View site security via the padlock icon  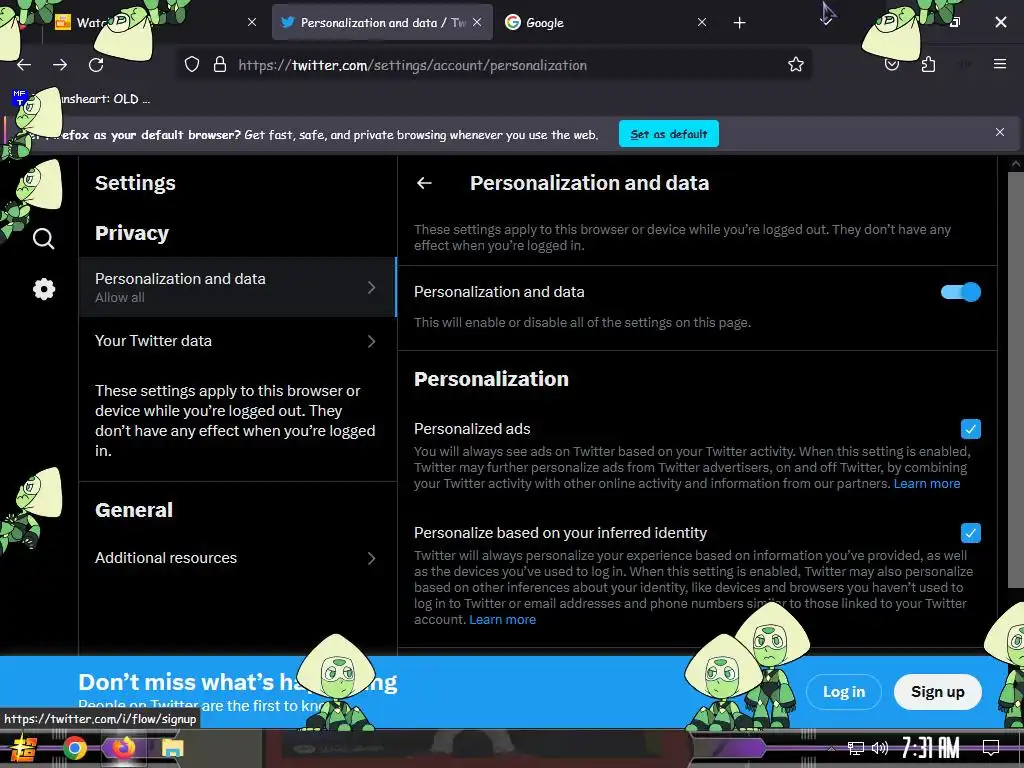tap(220, 64)
